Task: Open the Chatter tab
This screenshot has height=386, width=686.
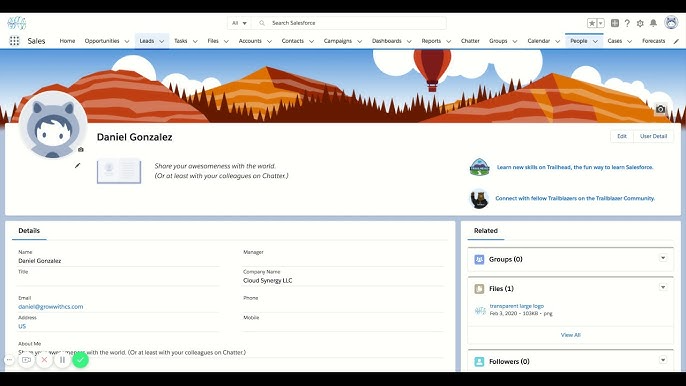Action: (470, 41)
